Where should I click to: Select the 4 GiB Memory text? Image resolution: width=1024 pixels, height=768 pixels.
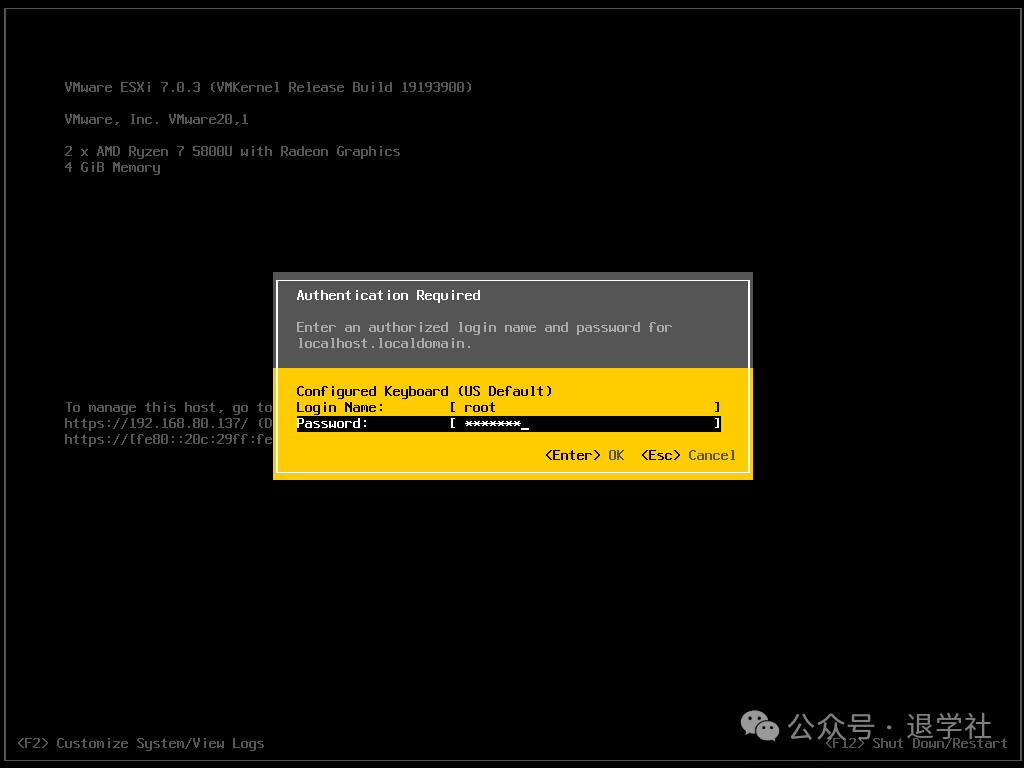point(112,168)
